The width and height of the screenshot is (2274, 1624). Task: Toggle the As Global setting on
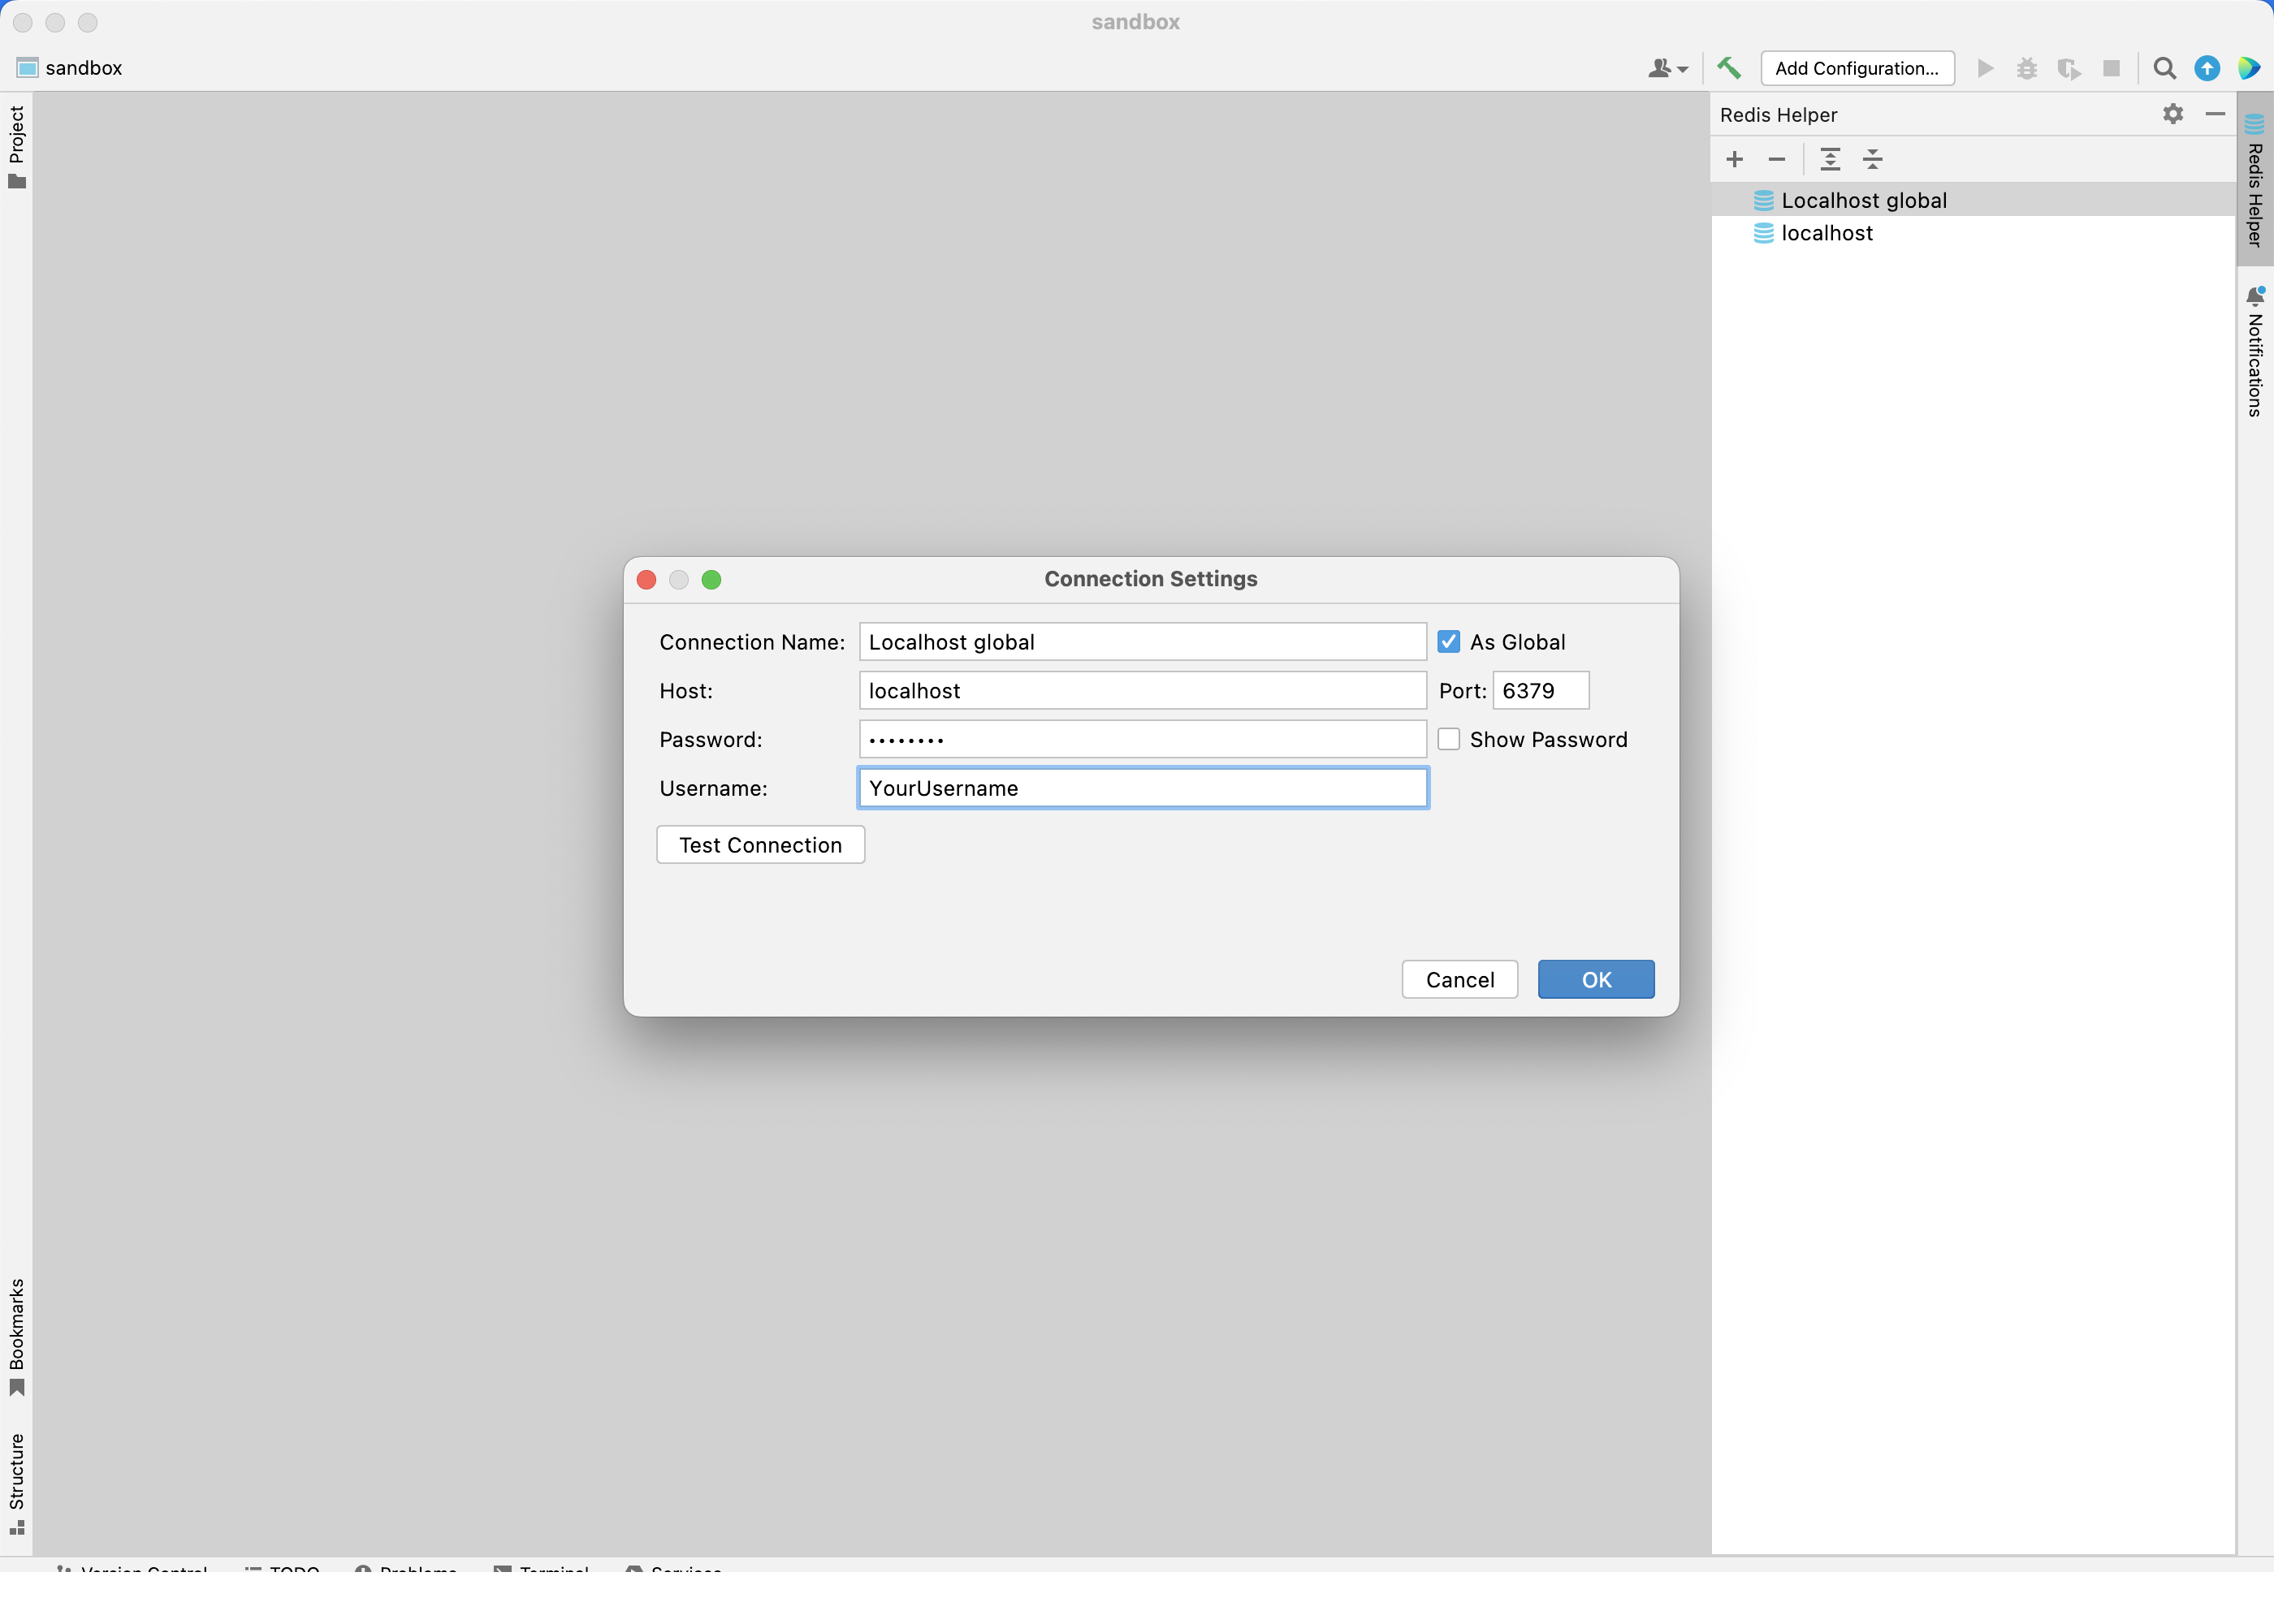1450,640
